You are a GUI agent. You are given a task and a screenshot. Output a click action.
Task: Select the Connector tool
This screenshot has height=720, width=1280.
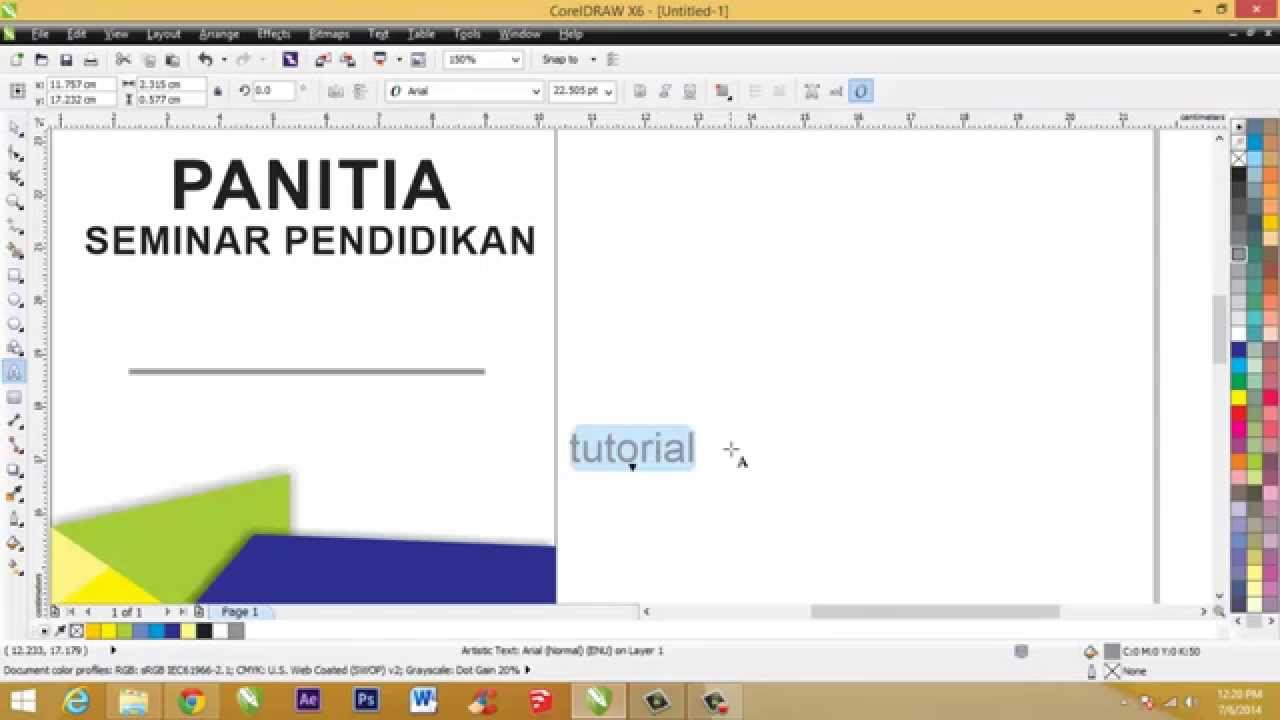15,445
